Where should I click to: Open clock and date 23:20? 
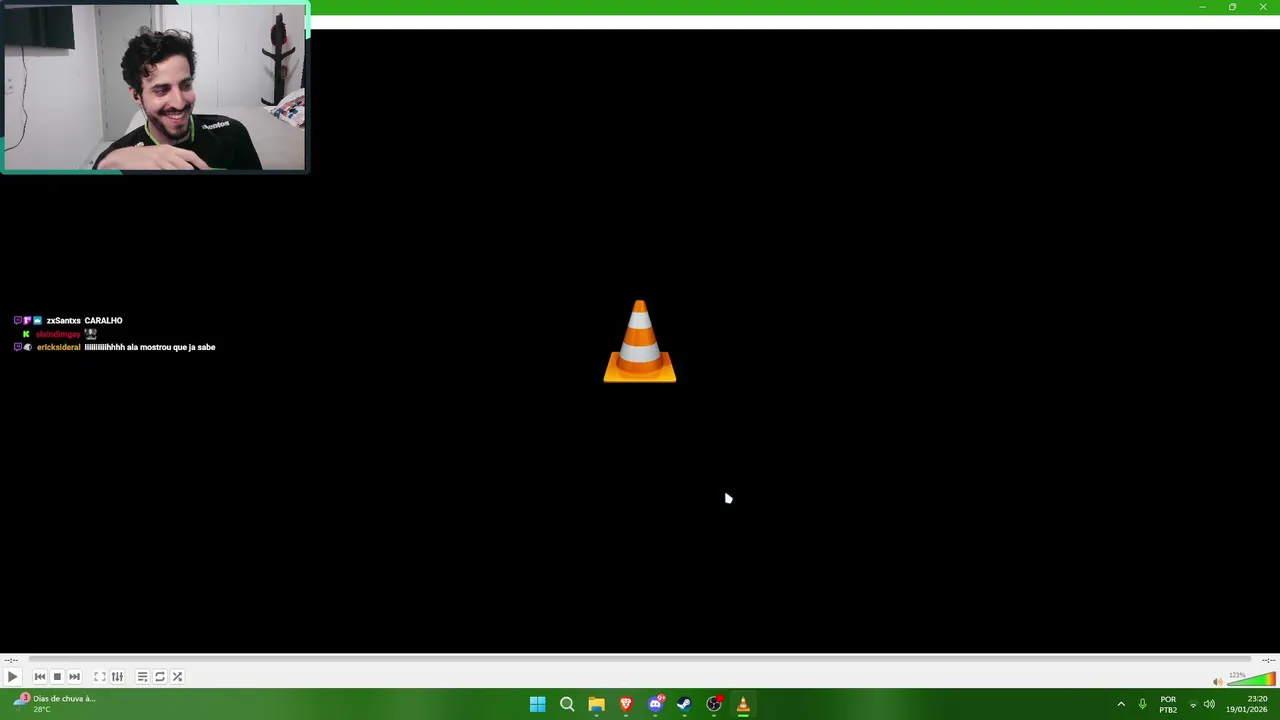[x=1247, y=705]
